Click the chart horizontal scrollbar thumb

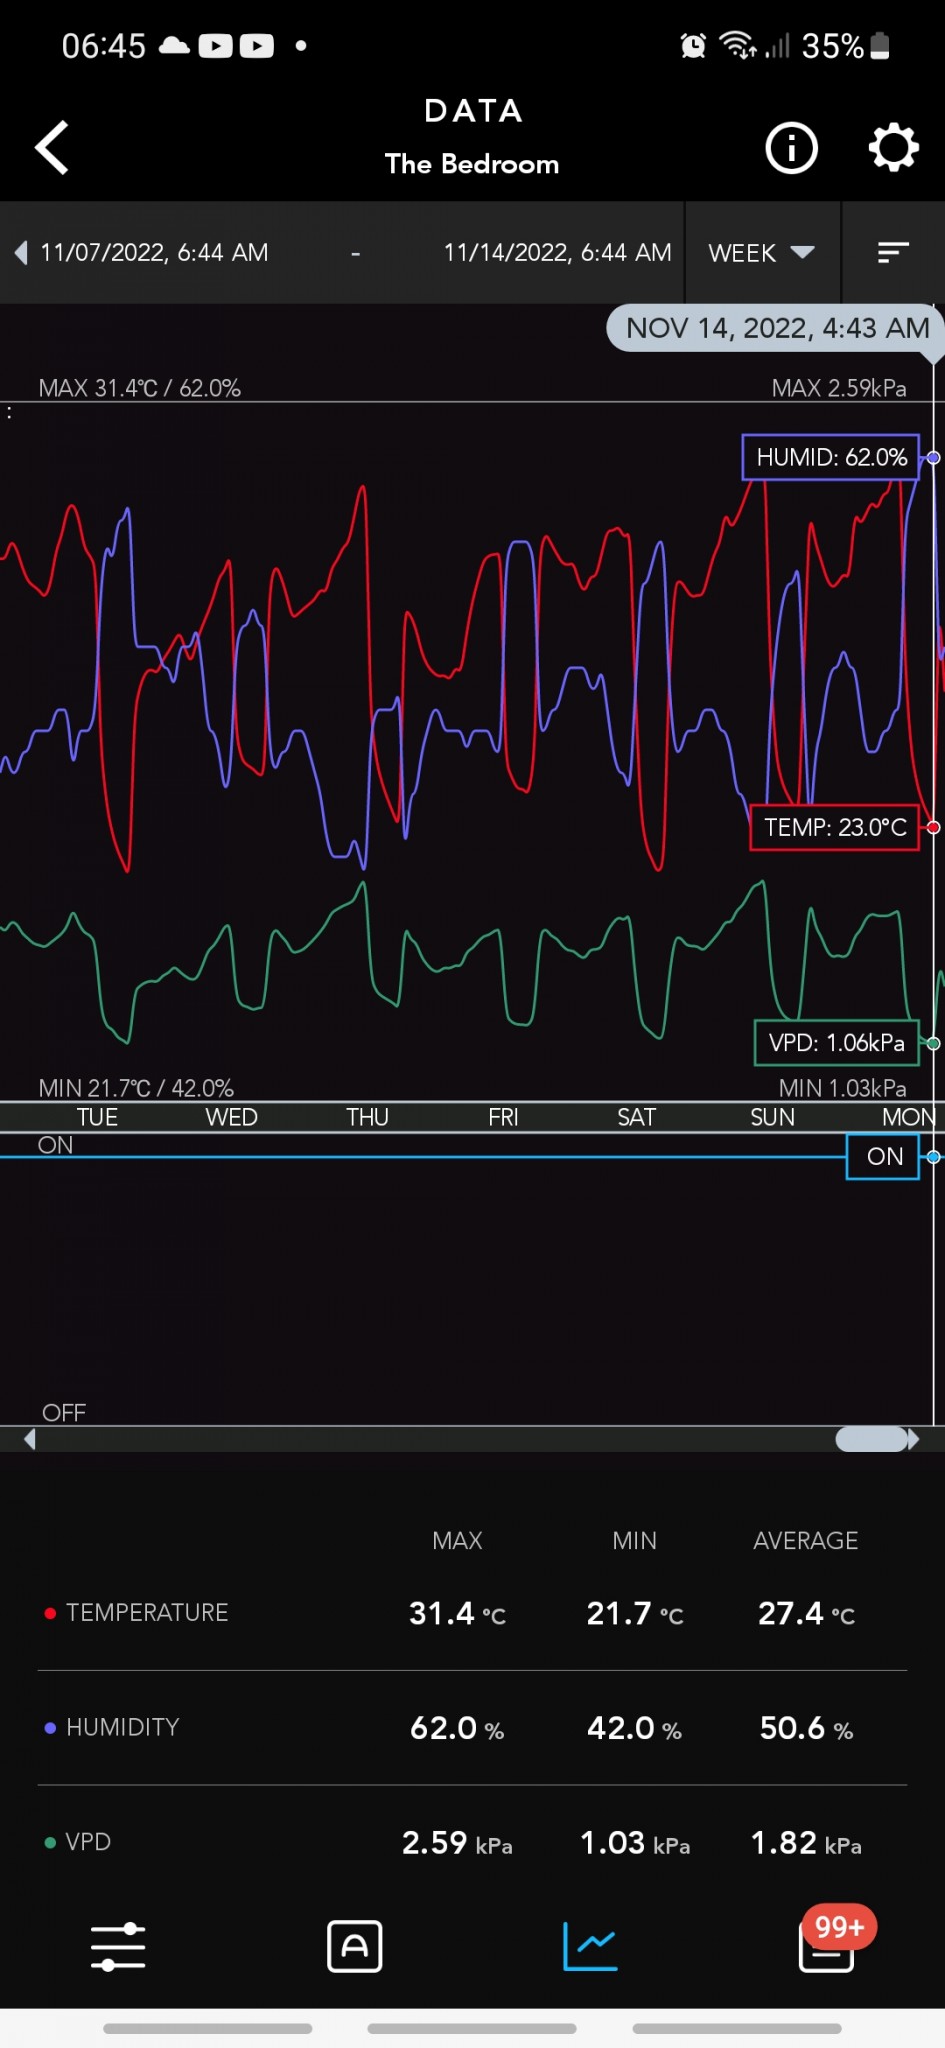(871, 1439)
